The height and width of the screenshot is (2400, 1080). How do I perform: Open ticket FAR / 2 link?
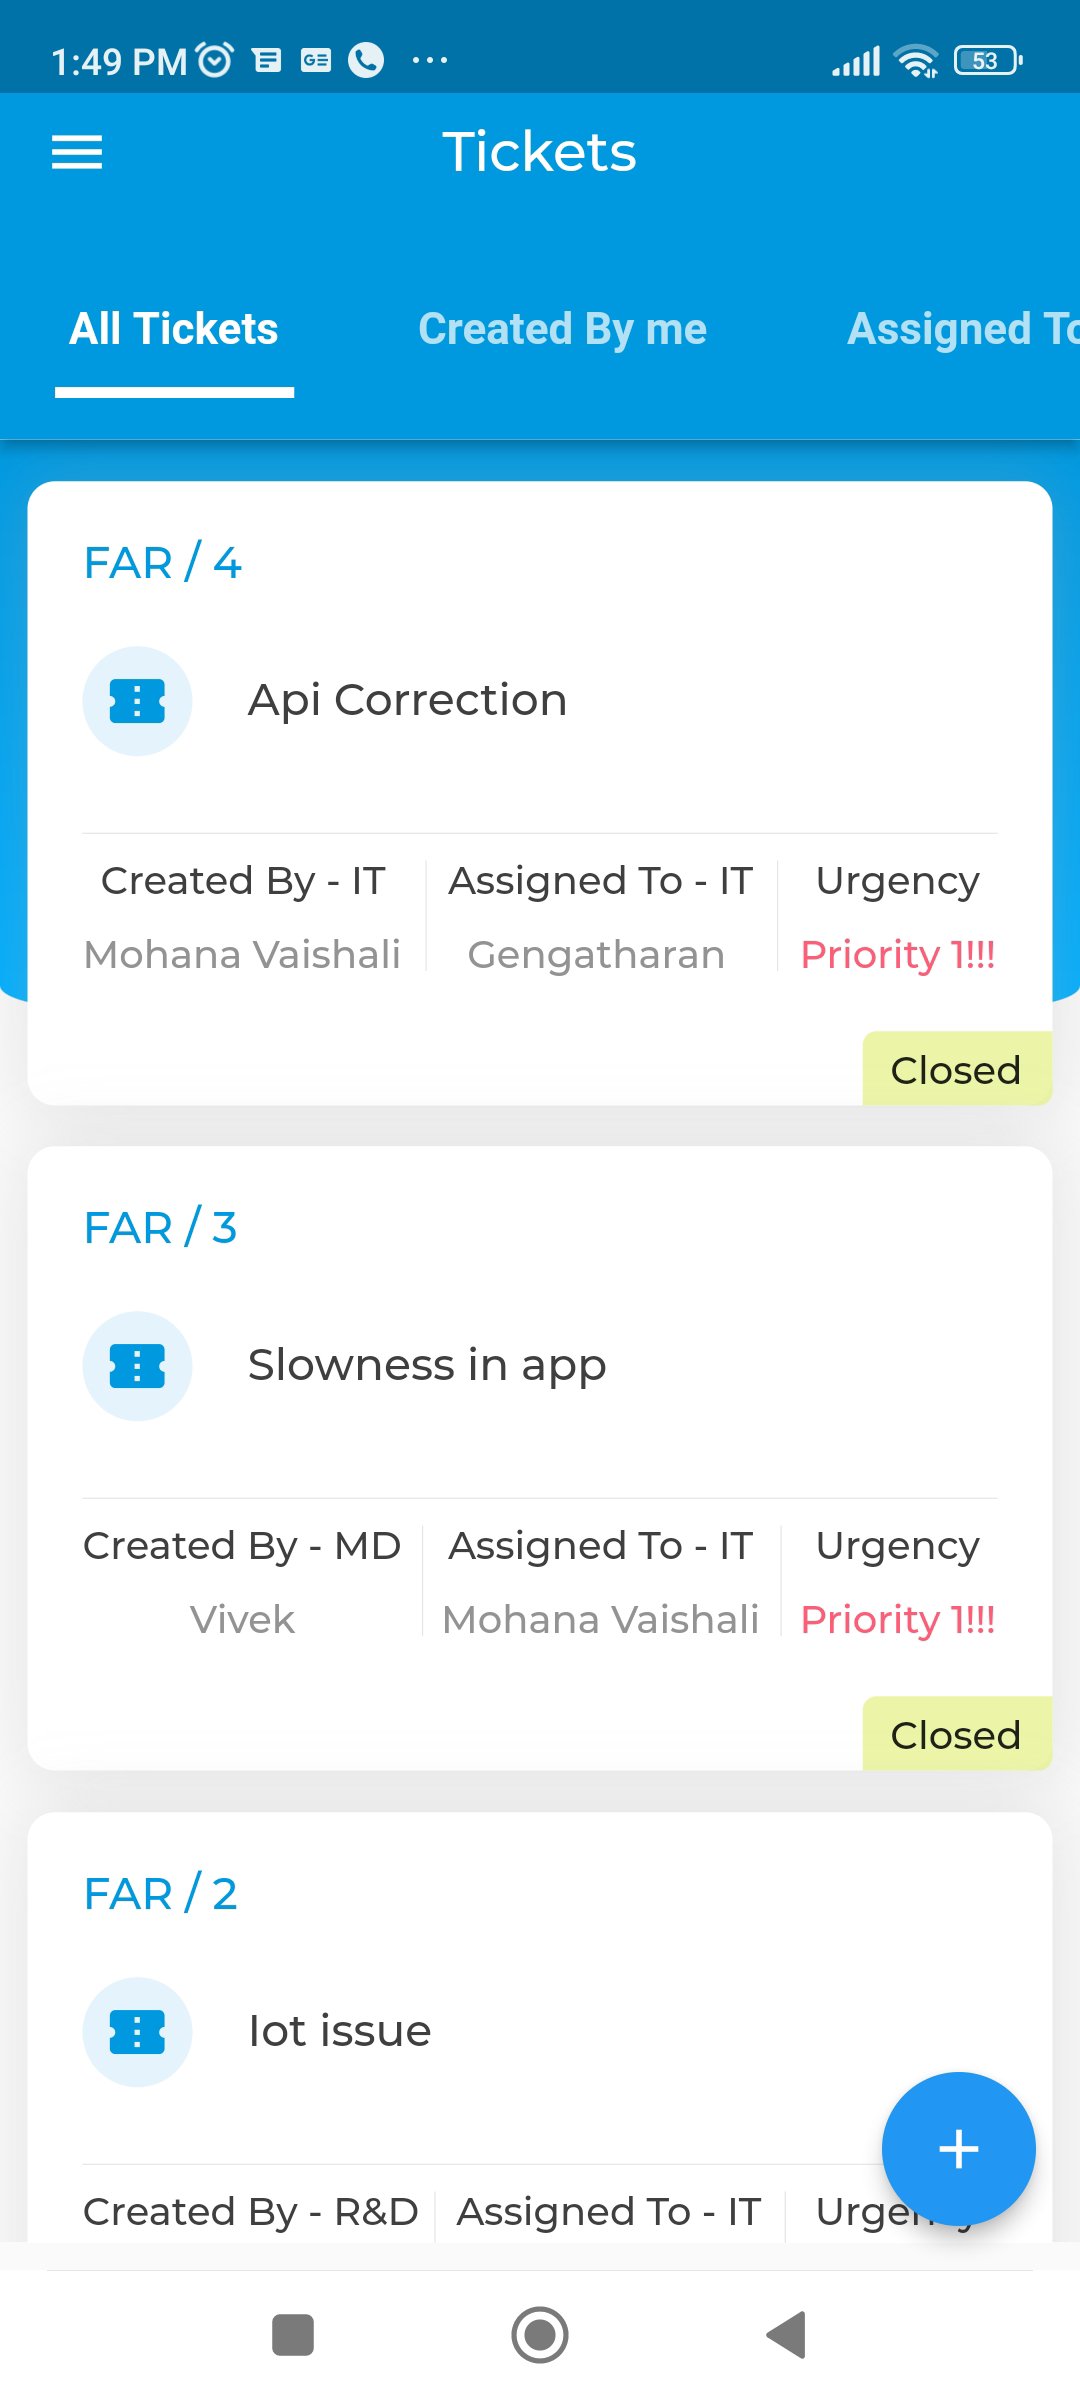(161, 1894)
